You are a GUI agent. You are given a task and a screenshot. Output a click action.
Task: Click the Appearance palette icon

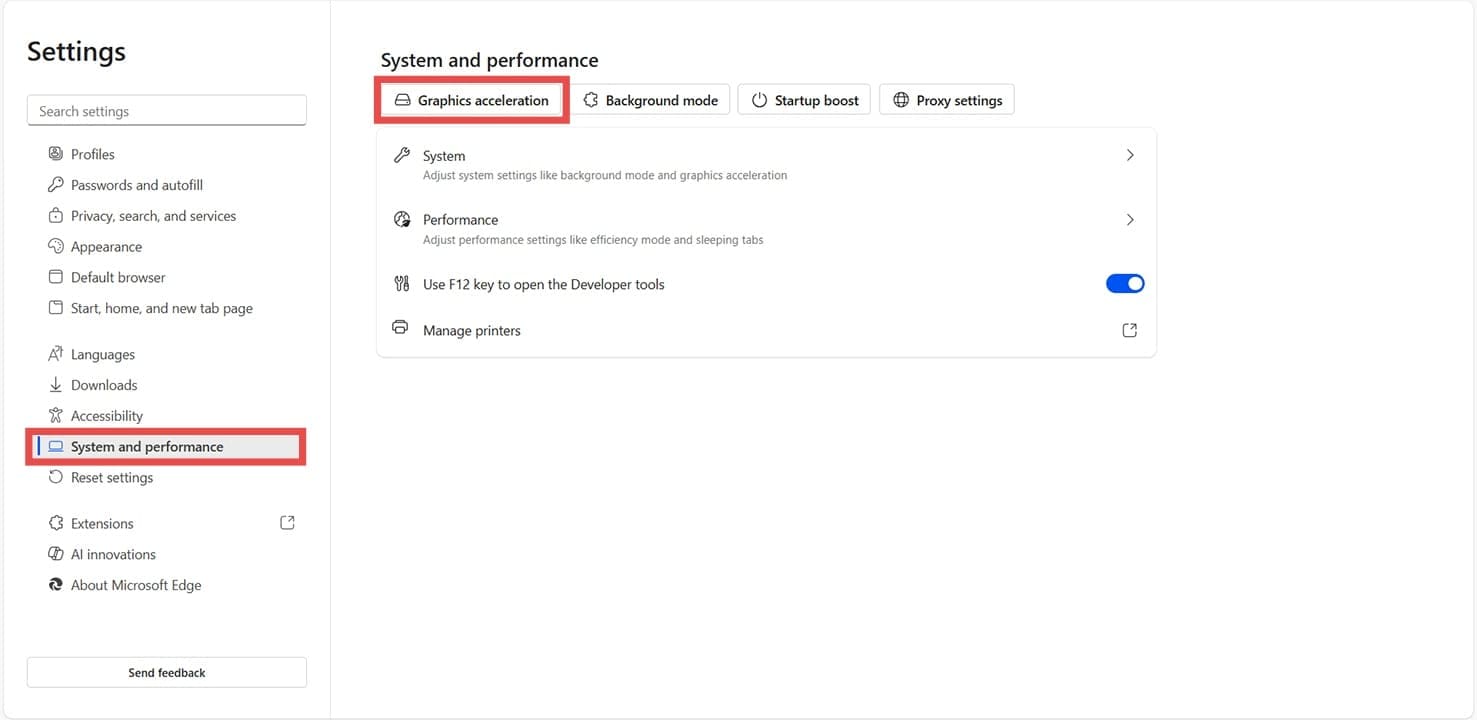(56, 246)
